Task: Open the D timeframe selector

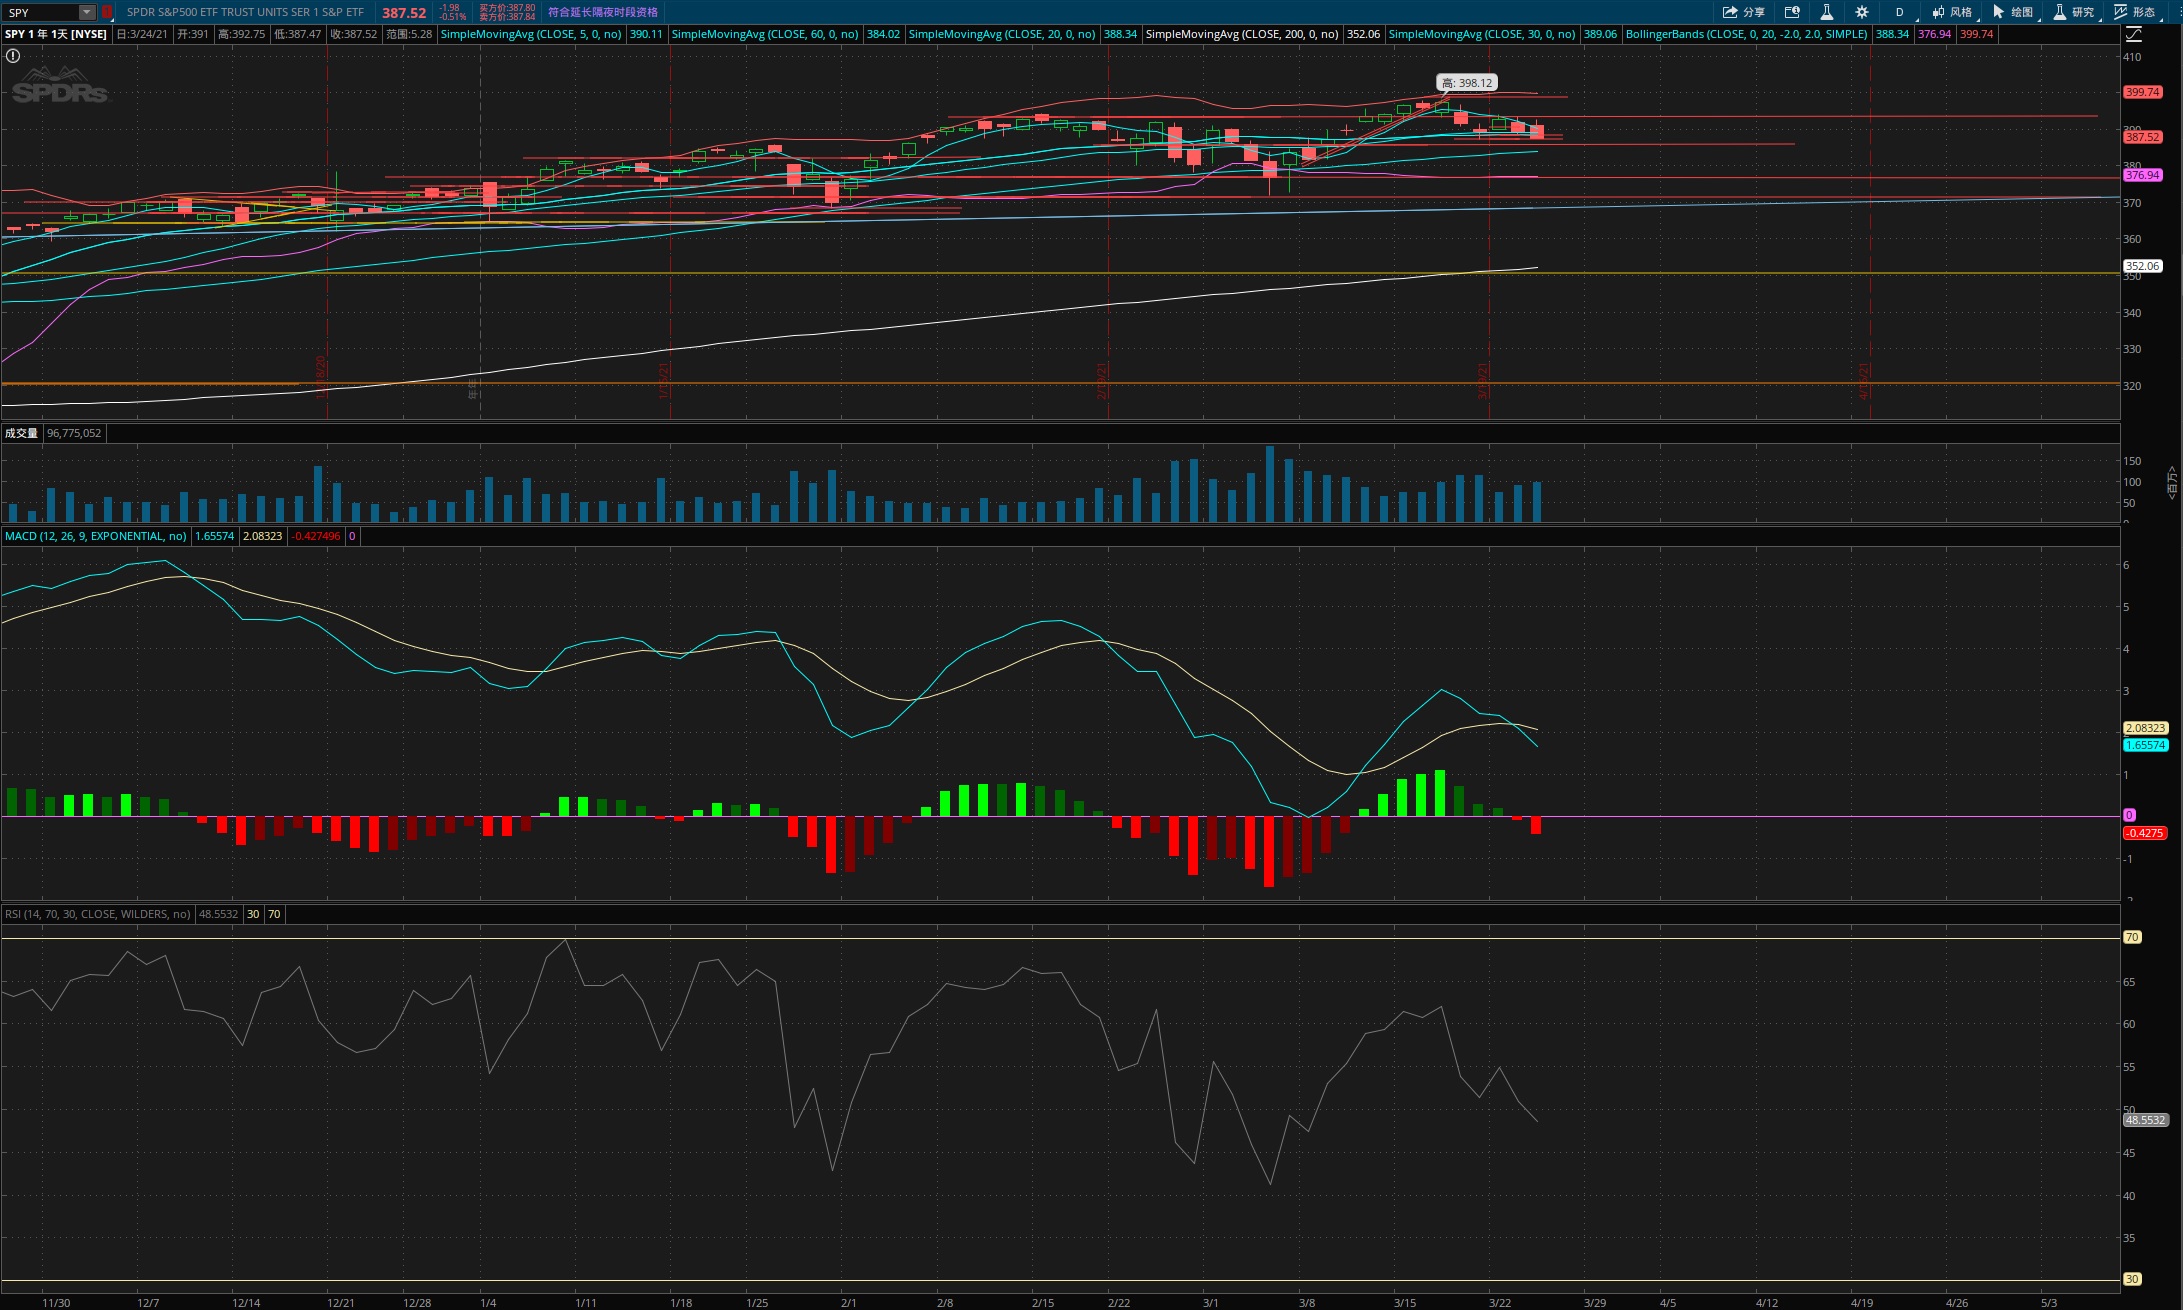Action: click(1899, 12)
